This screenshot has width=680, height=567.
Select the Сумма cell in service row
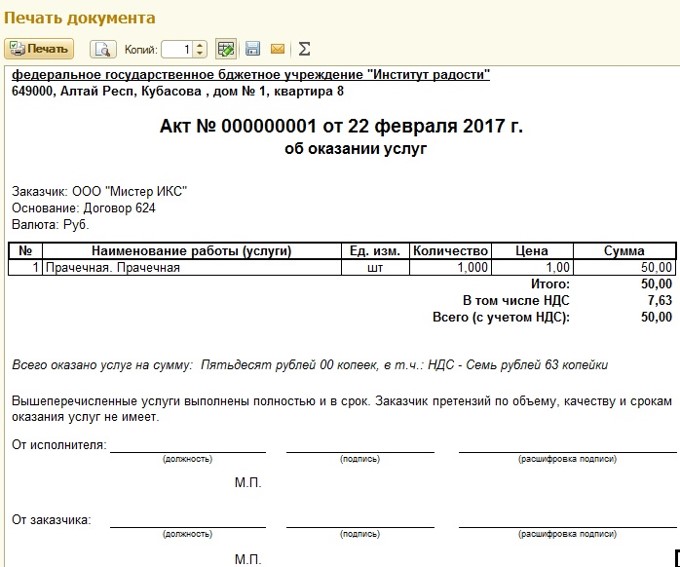[624, 267]
